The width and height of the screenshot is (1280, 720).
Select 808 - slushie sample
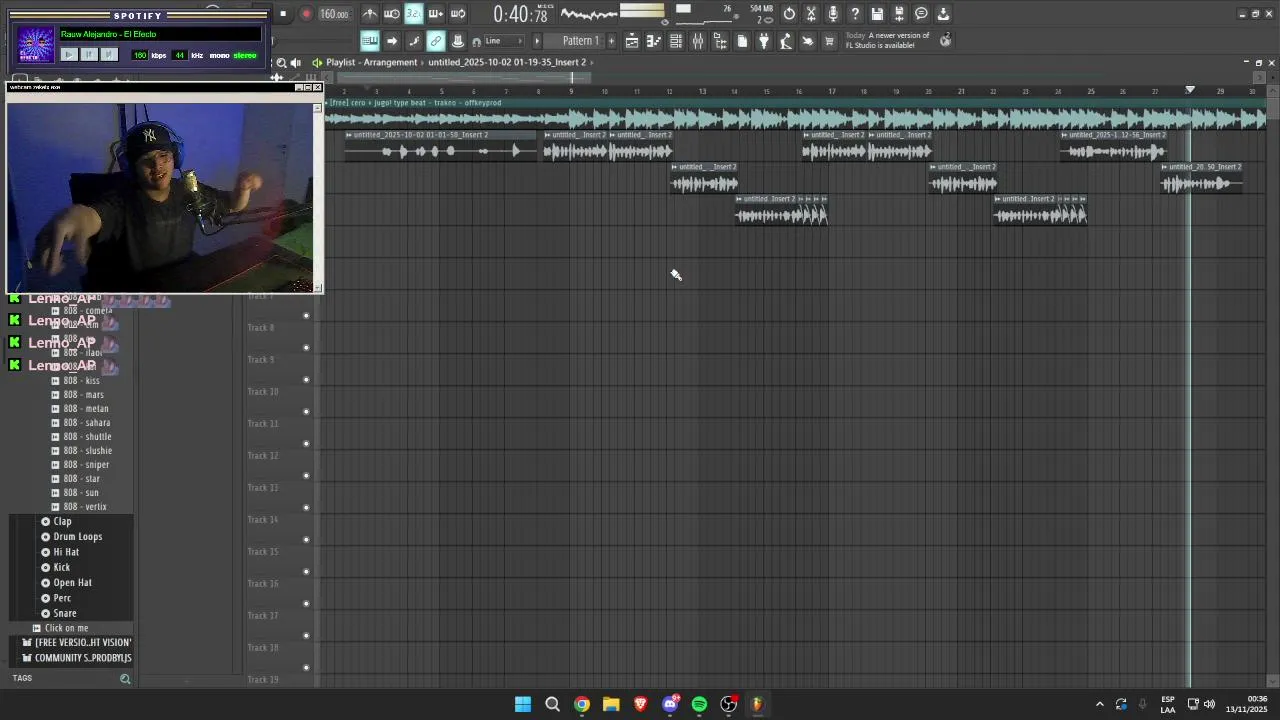(x=88, y=451)
